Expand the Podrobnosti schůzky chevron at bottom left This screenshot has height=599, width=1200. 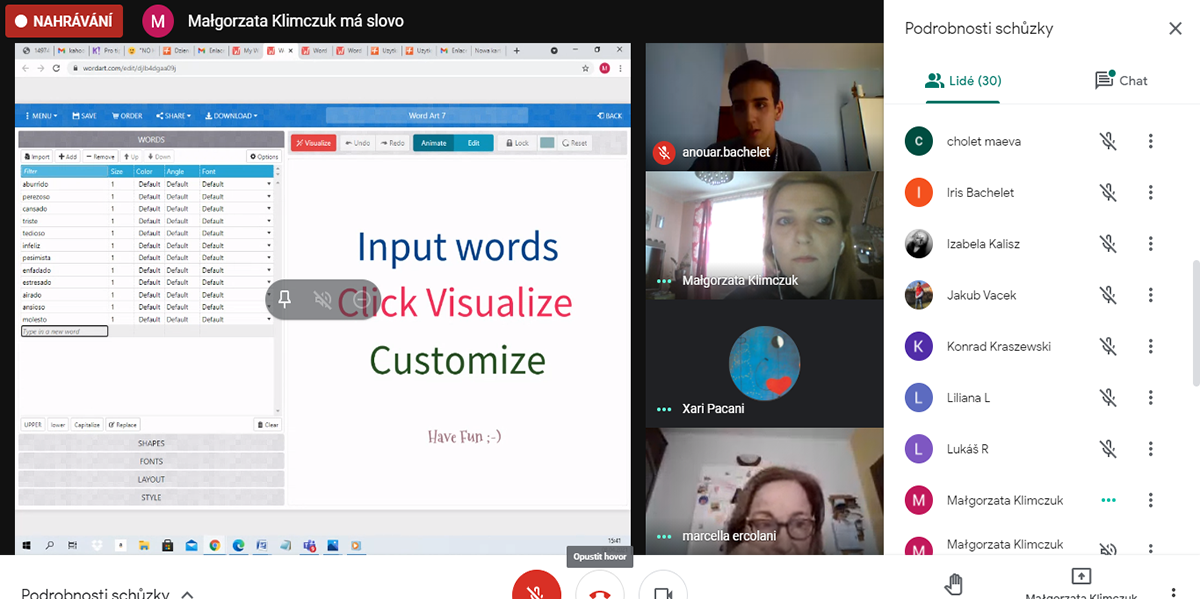pos(187,594)
